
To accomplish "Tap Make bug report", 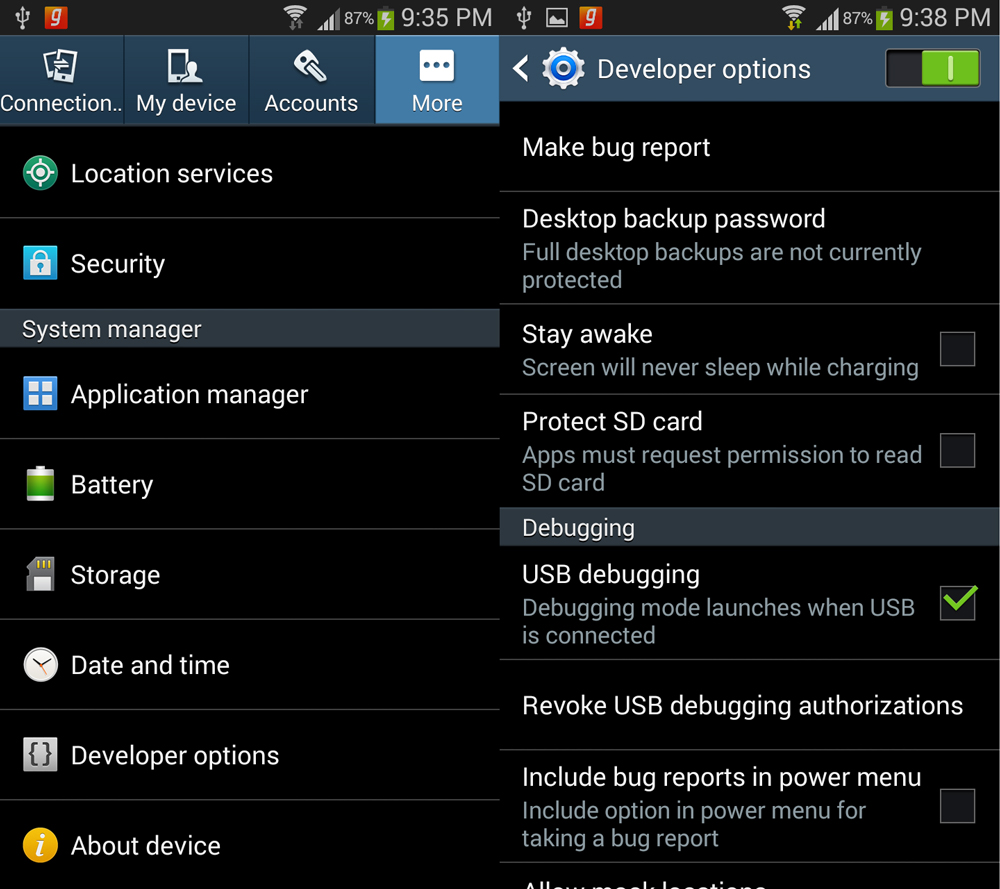I will (x=749, y=147).
